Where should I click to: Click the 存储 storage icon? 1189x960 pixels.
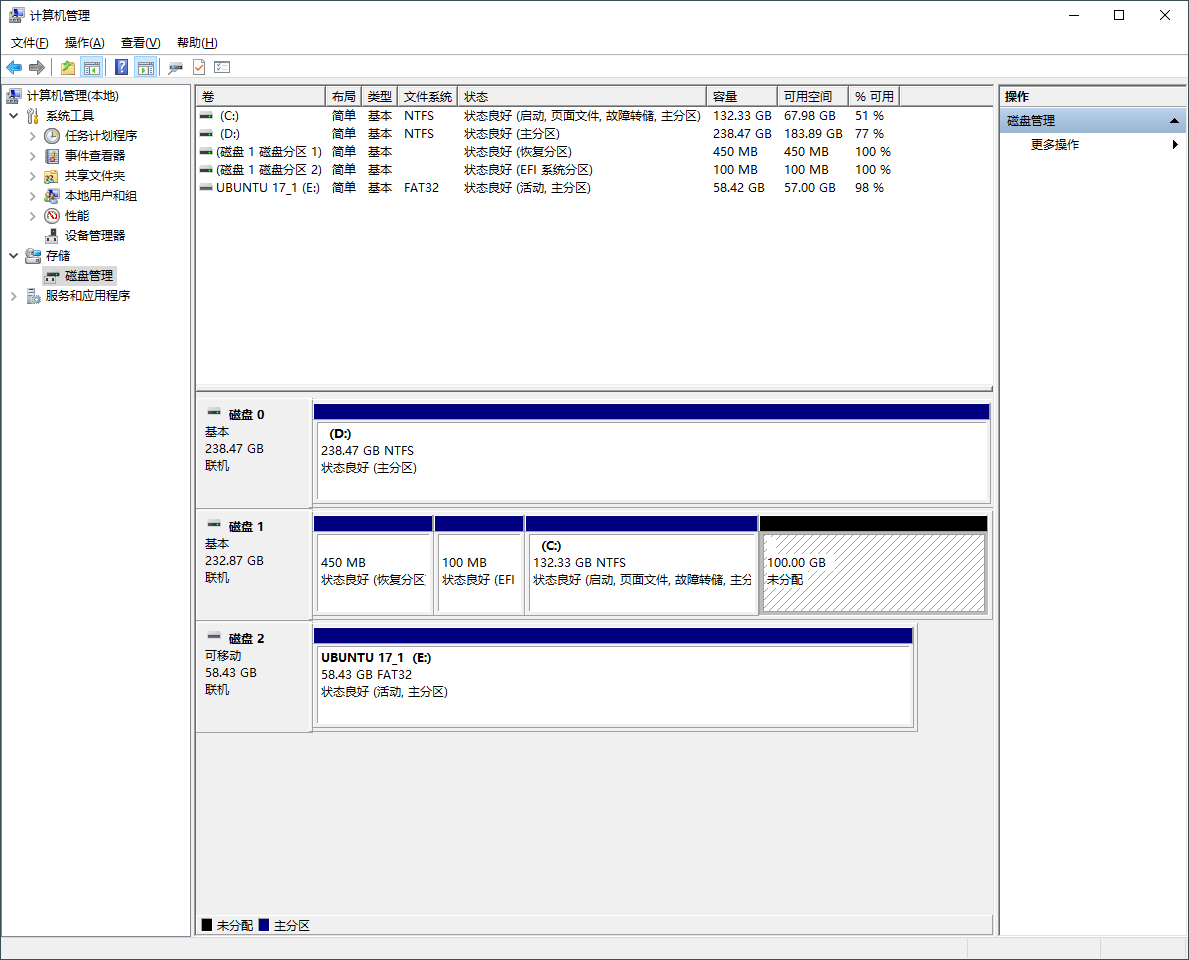coord(33,256)
